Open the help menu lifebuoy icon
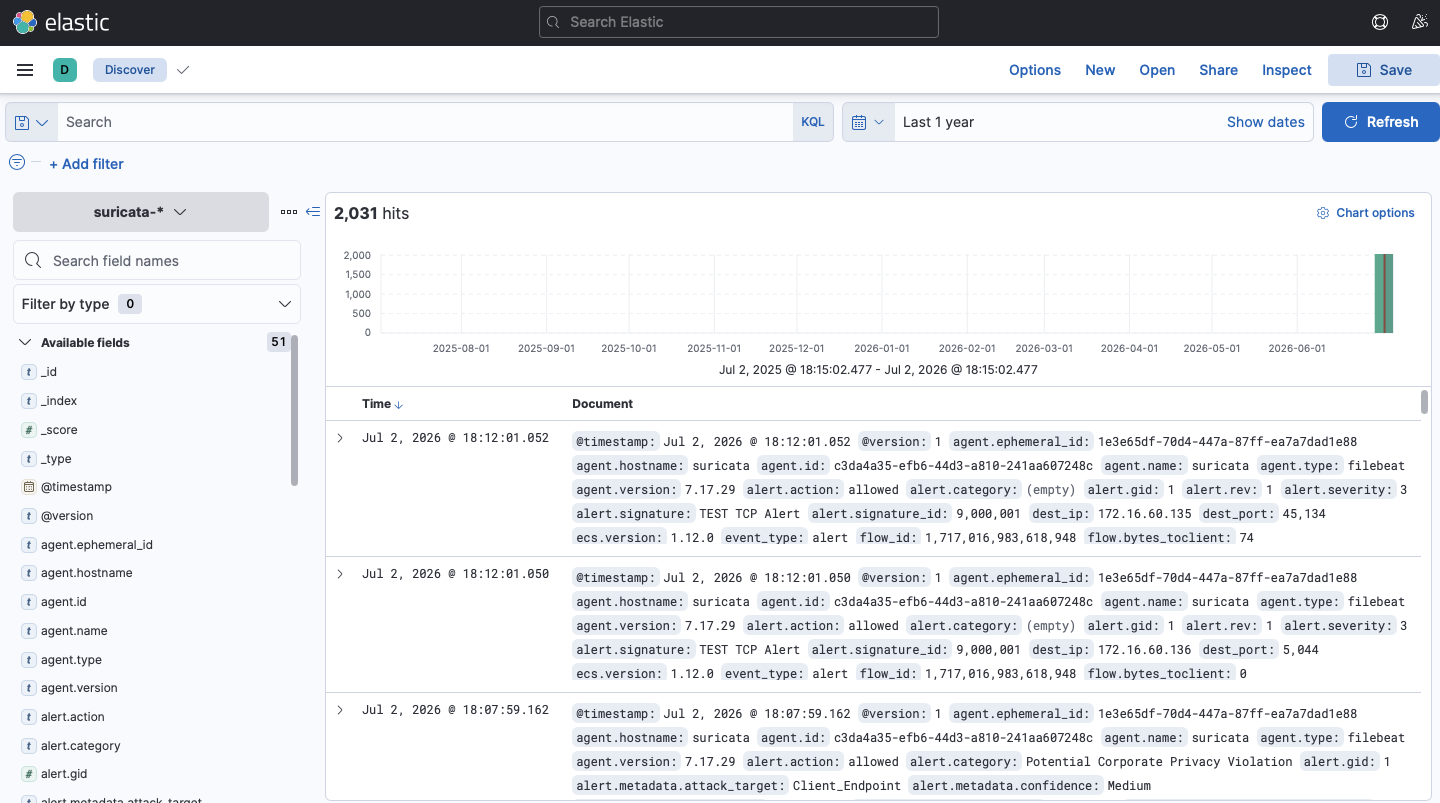This screenshot has height=803, width=1440. click(x=1380, y=22)
